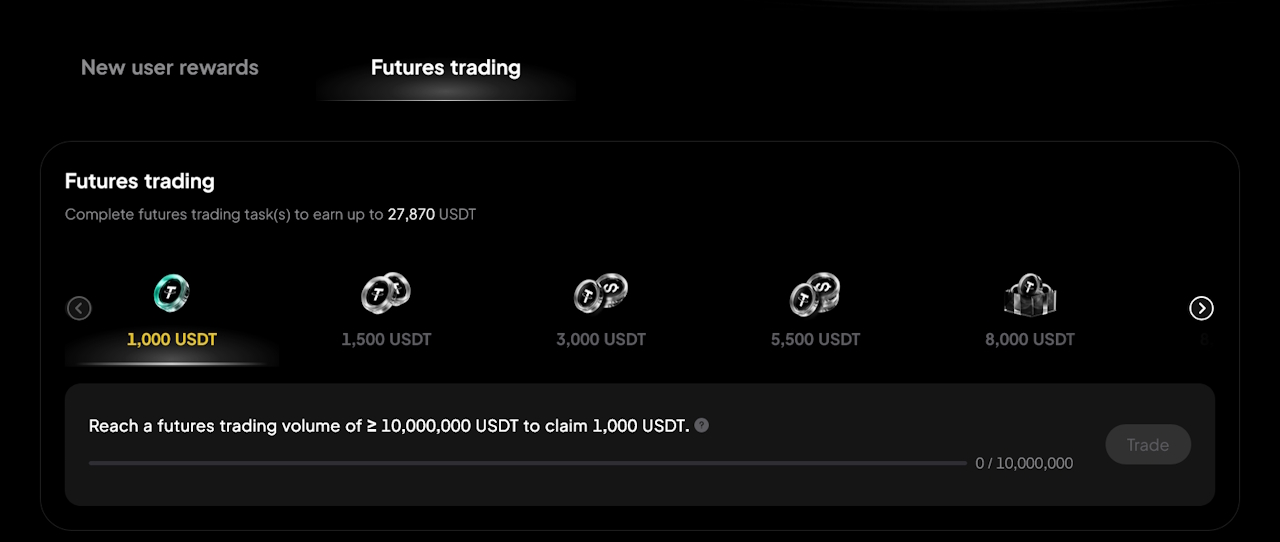1280x542 pixels.
Task: Click the Futures trading card heading
Action: 140,181
